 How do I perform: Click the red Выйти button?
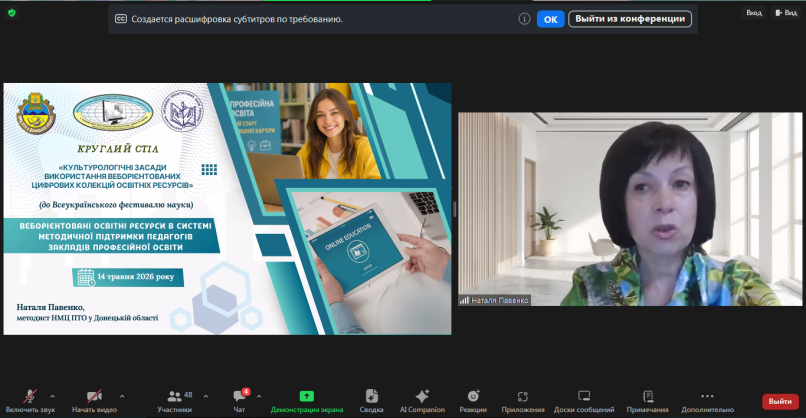point(780,401)
